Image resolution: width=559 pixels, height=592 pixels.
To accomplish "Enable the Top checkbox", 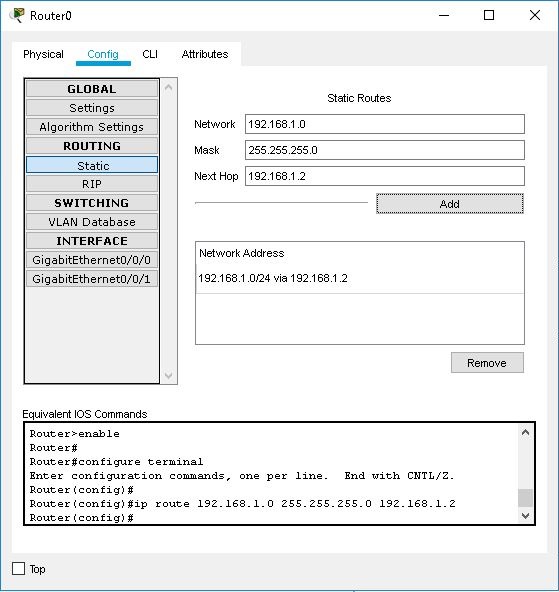I will point(18,569).
